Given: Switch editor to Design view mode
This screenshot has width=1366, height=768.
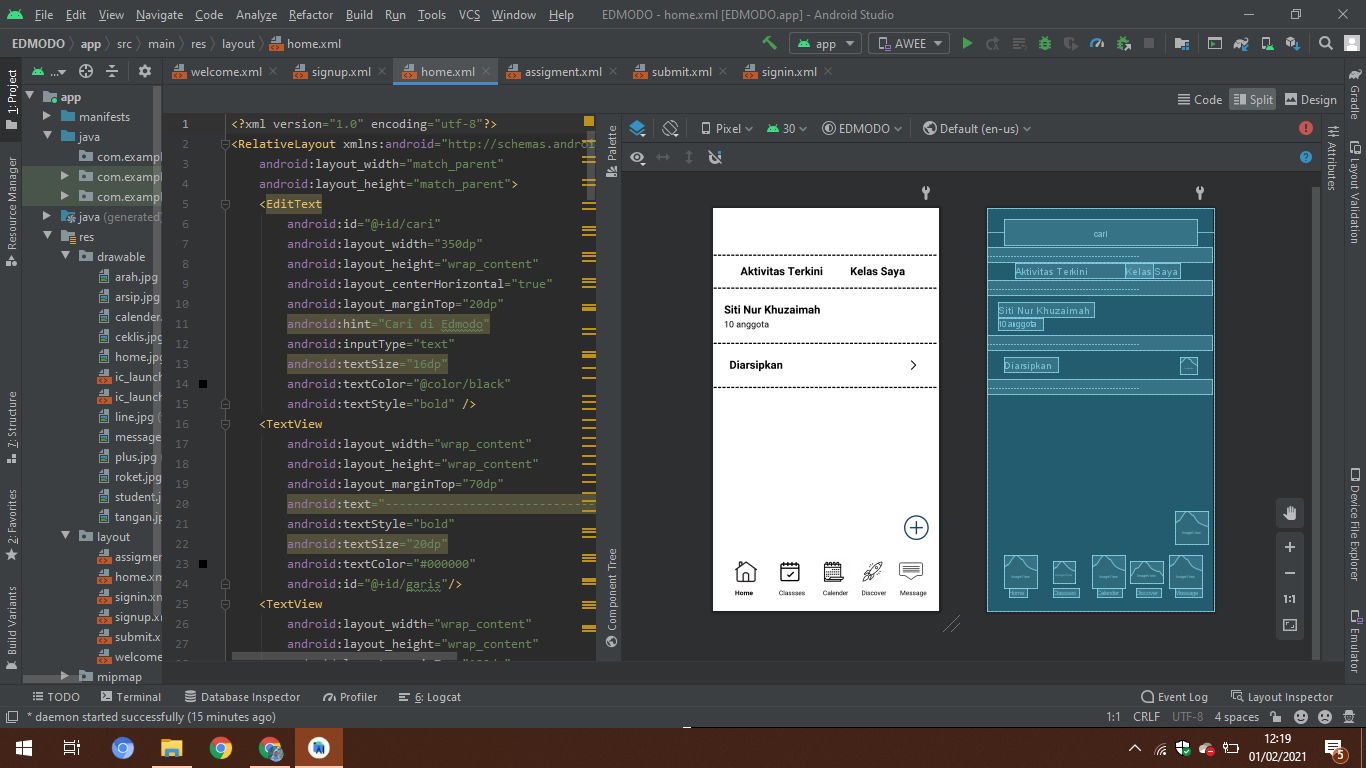Looking at the screenshot, I should coord(1310,99).
